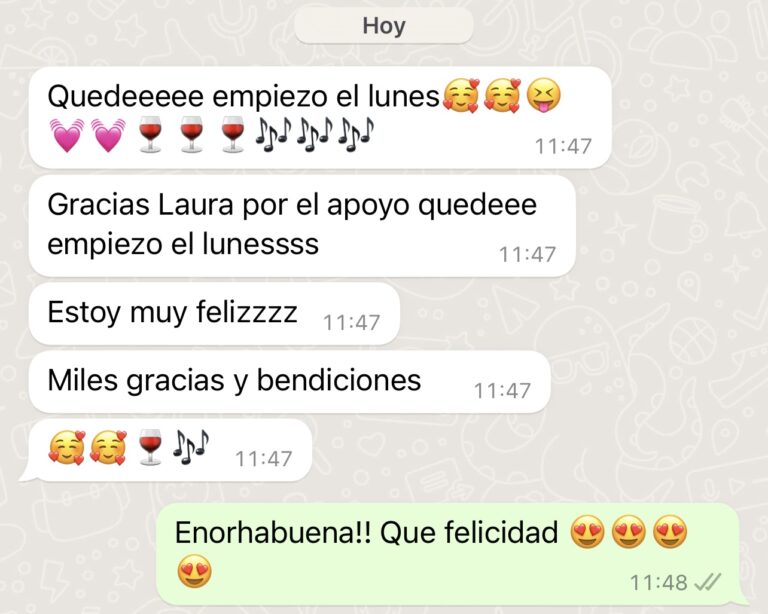The width and height of the screenshot is (768, 614).
Task: Select the 'Gracias Laura por el apoyo' message
Action: click(302, 225)
